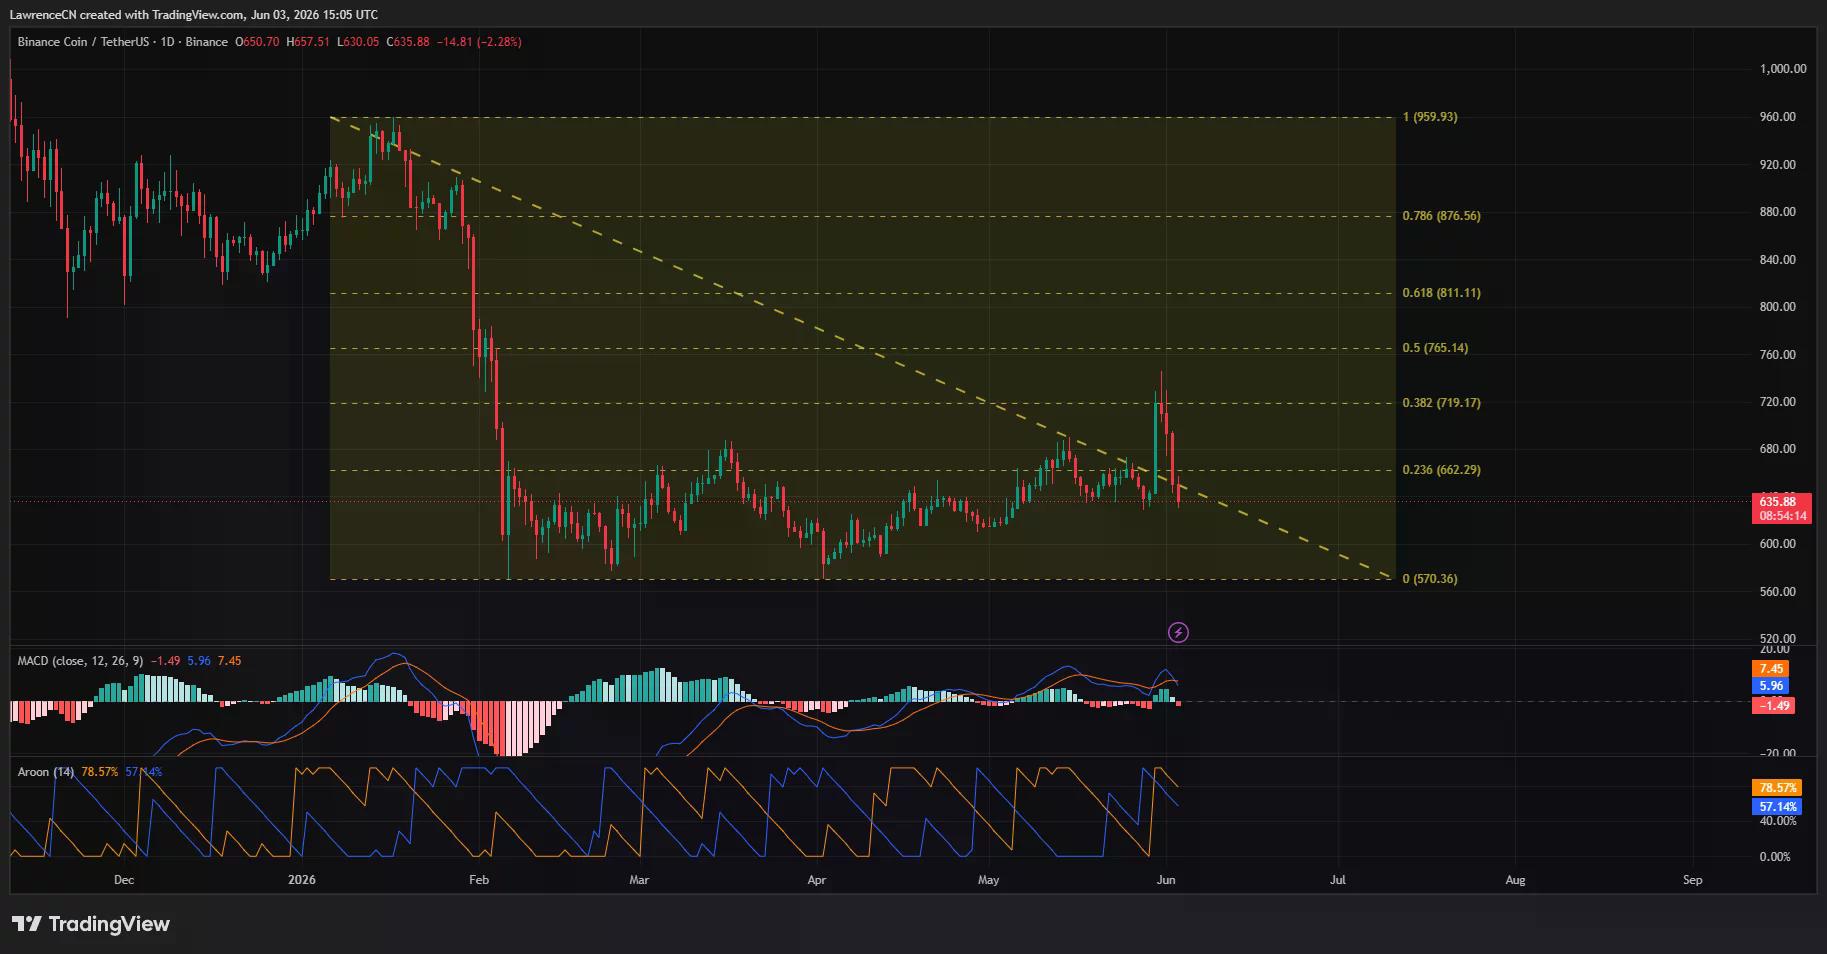
Task: Select the Aroon (14) indicator title
Action: pos(45,772)
